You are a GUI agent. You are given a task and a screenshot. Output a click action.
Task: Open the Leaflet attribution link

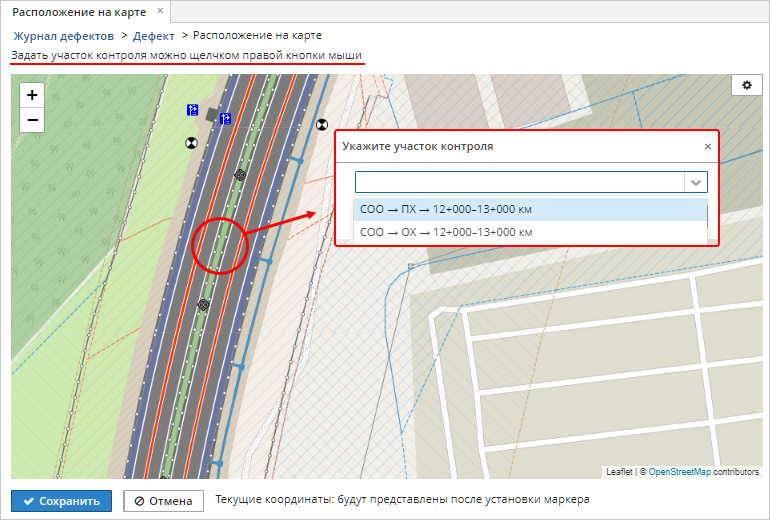[619, 472]
